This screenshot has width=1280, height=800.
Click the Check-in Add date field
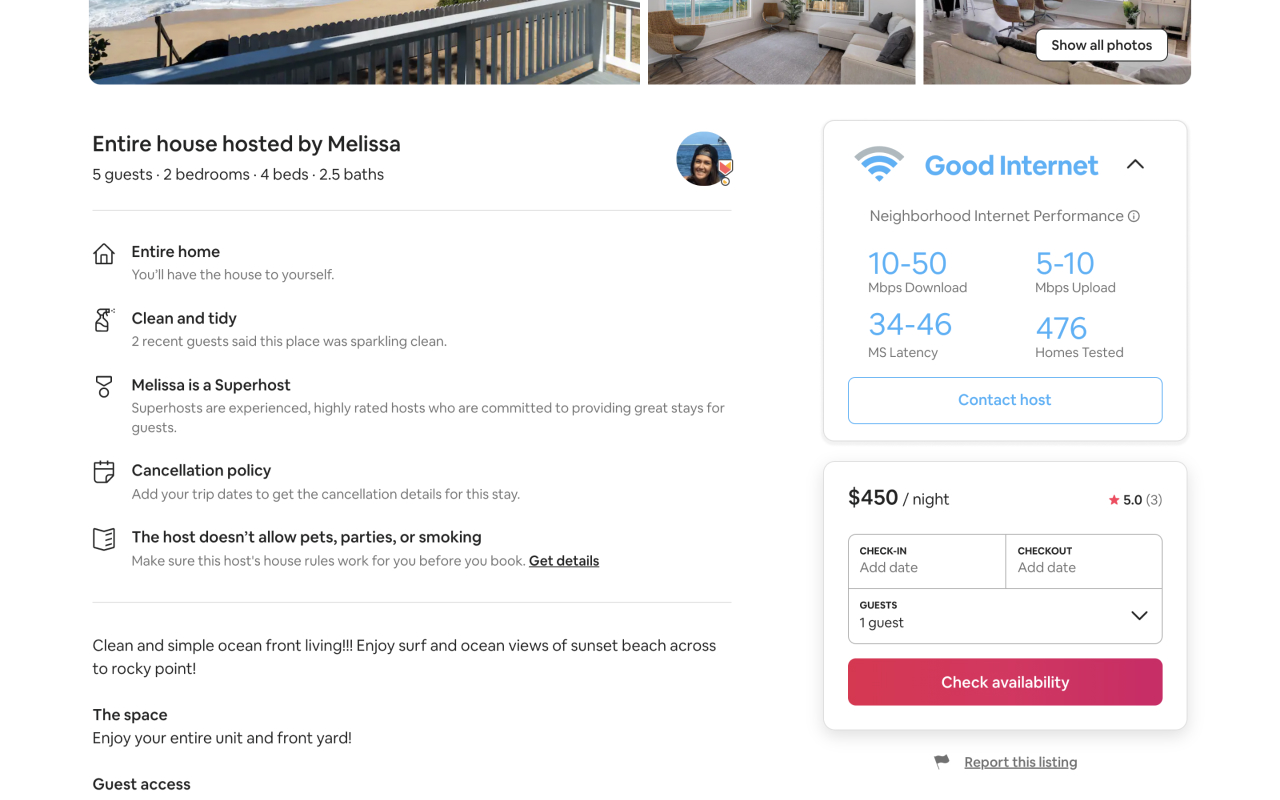click(926, 561)
